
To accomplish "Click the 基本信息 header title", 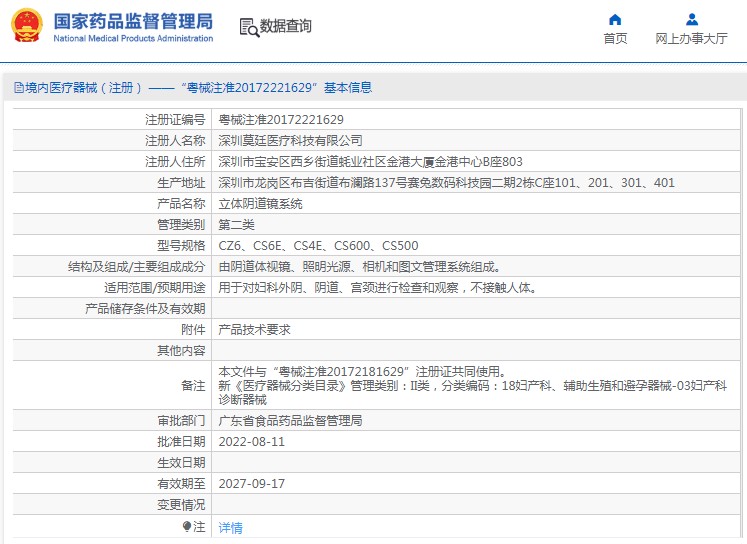I will [x=348, y=88].
